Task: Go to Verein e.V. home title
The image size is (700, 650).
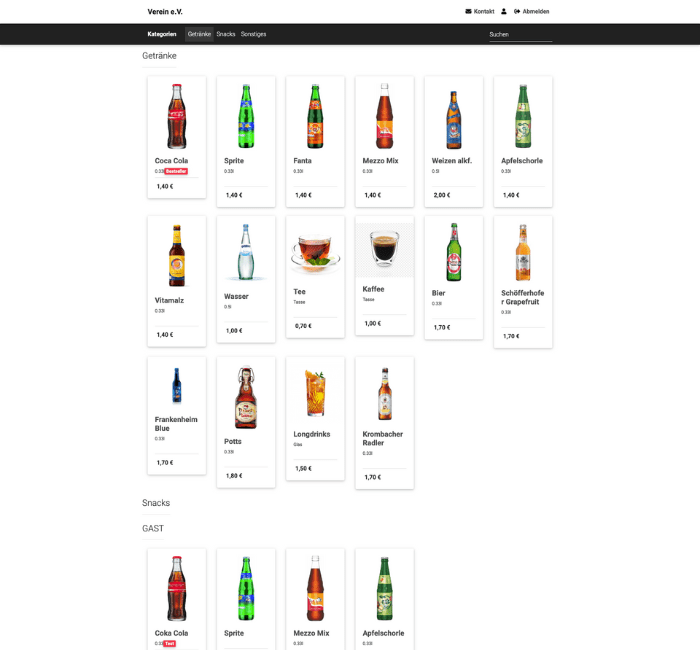Action: point(165,12)
